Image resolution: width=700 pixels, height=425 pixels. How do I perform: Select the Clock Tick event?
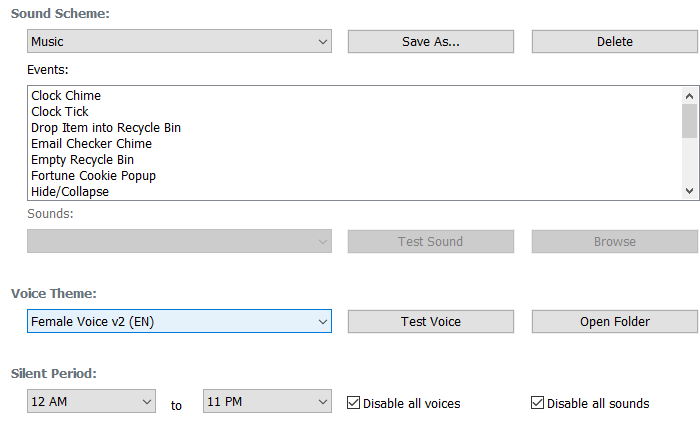coord(60,112)
